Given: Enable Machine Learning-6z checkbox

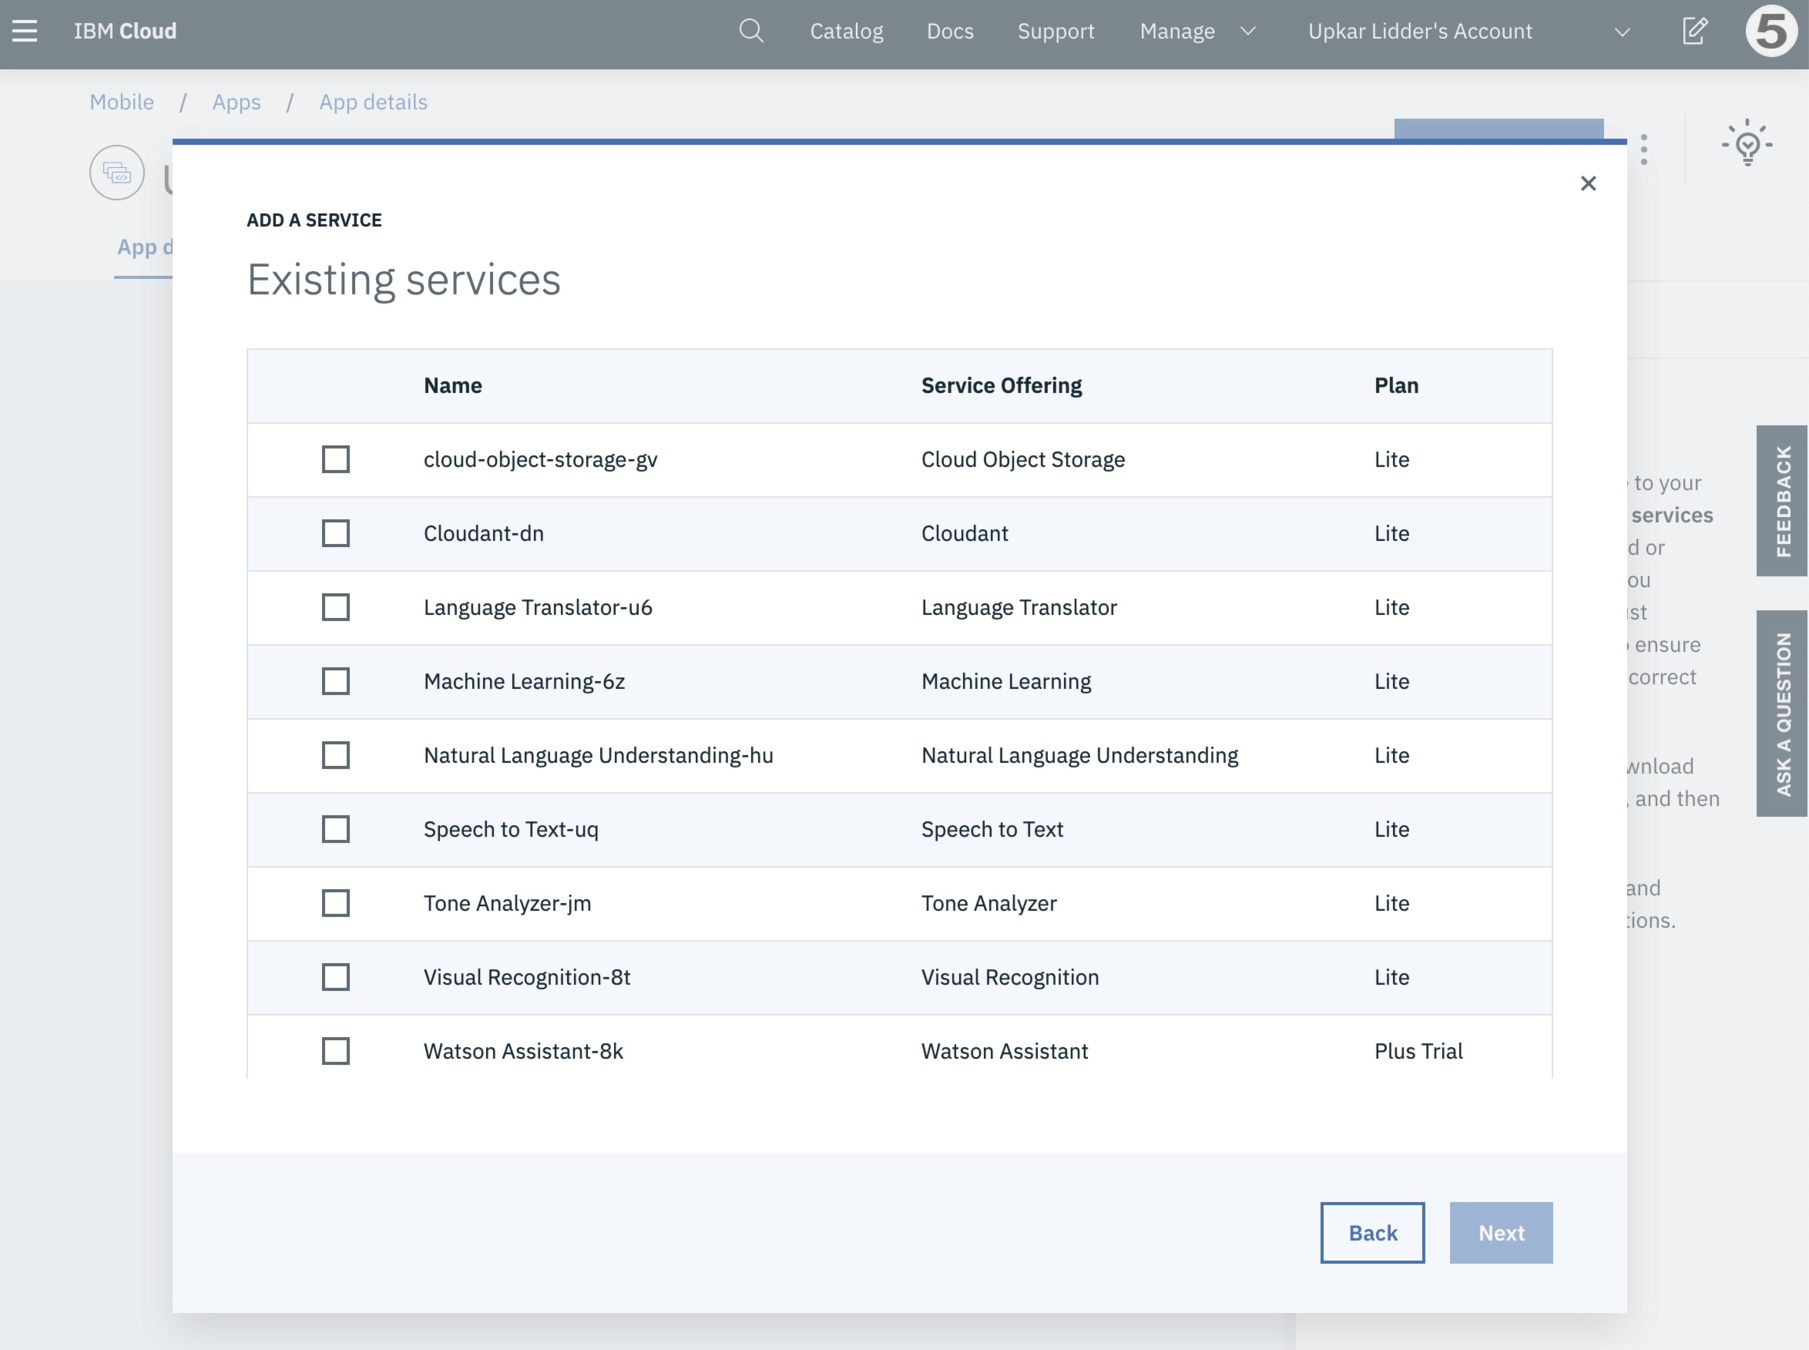Looking at the screenshot, I should [336, 681].
